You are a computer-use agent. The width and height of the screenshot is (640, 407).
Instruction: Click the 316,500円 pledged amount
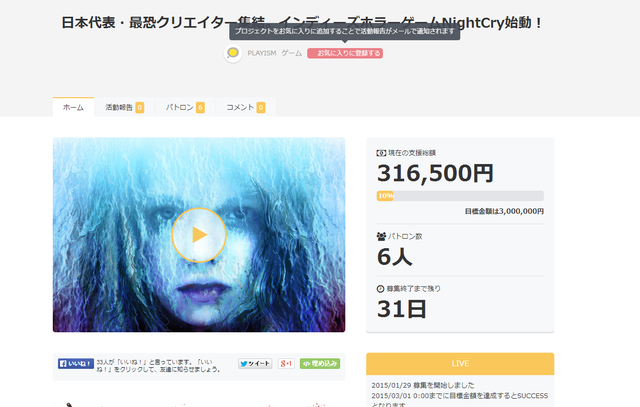point(436,173)
